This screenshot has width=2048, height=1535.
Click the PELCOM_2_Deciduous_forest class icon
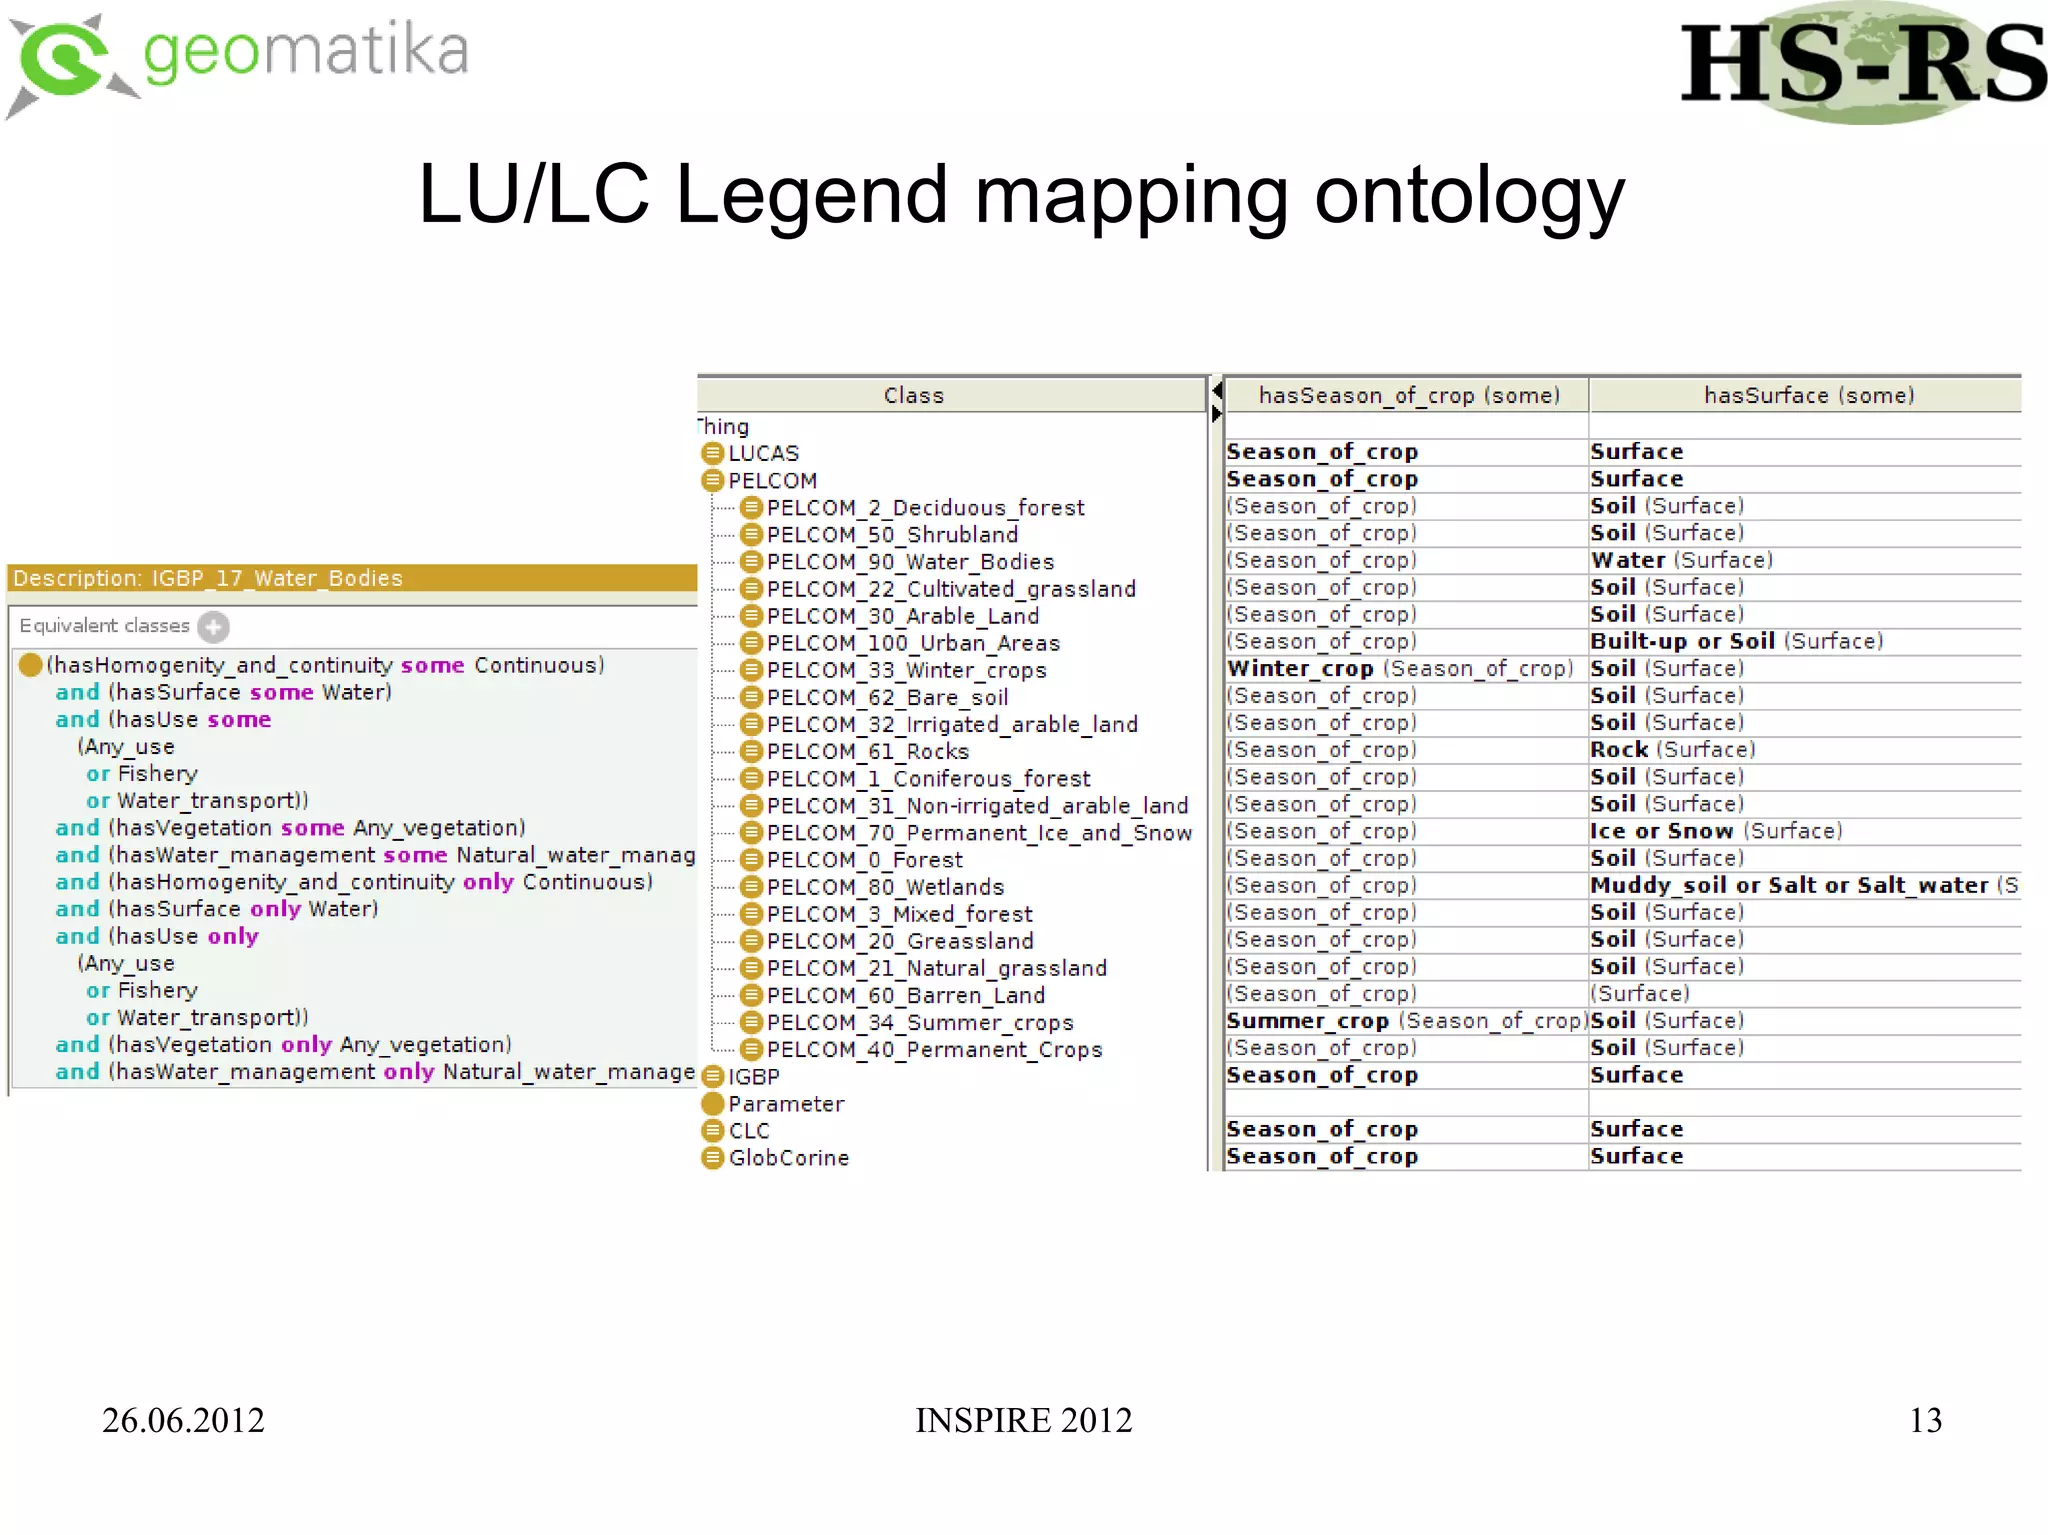pos(751,507)
